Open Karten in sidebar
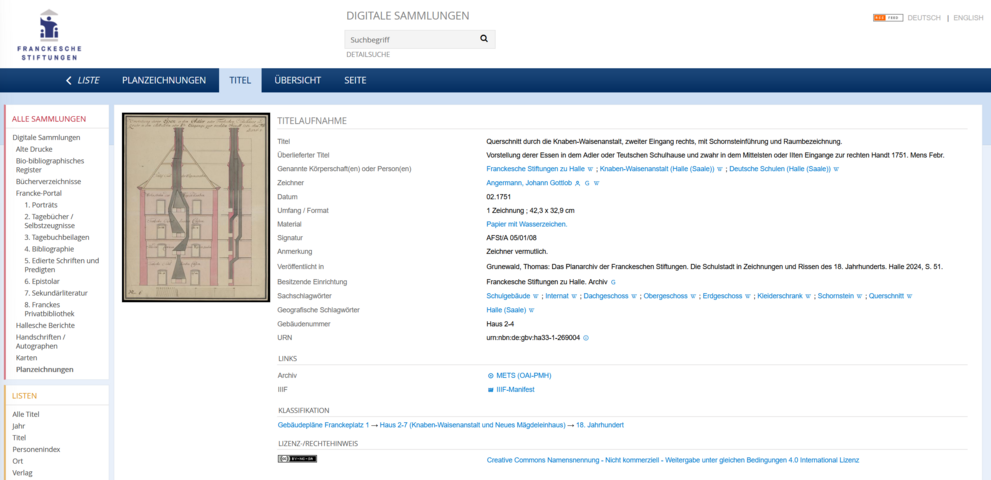This screenshot has width=991, height=480. pyautogui.click(x=27, y=357)
